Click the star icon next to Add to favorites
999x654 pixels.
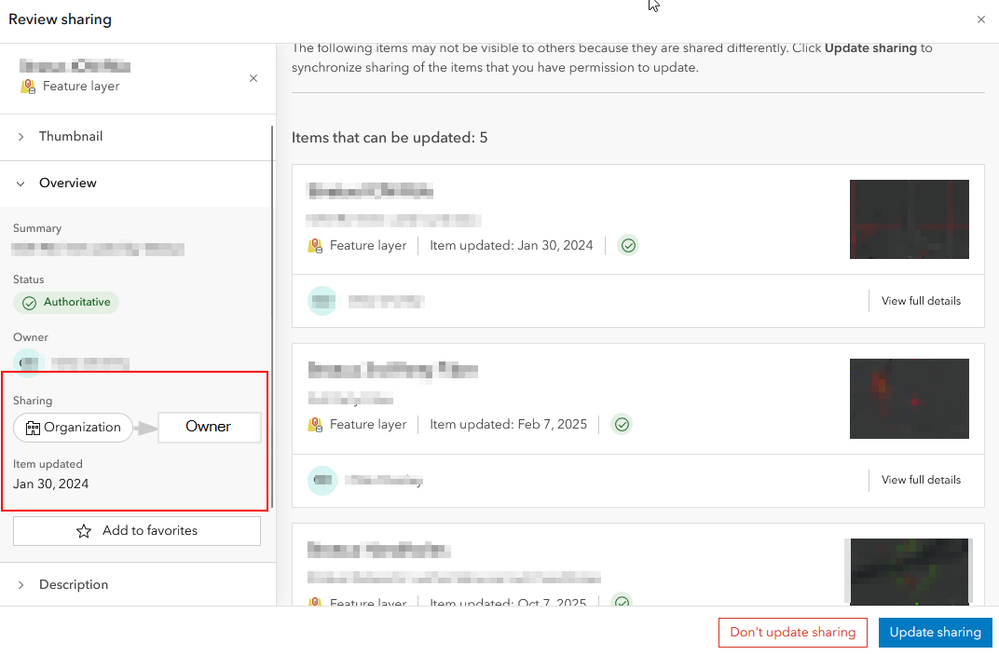(x=85, y=530)
